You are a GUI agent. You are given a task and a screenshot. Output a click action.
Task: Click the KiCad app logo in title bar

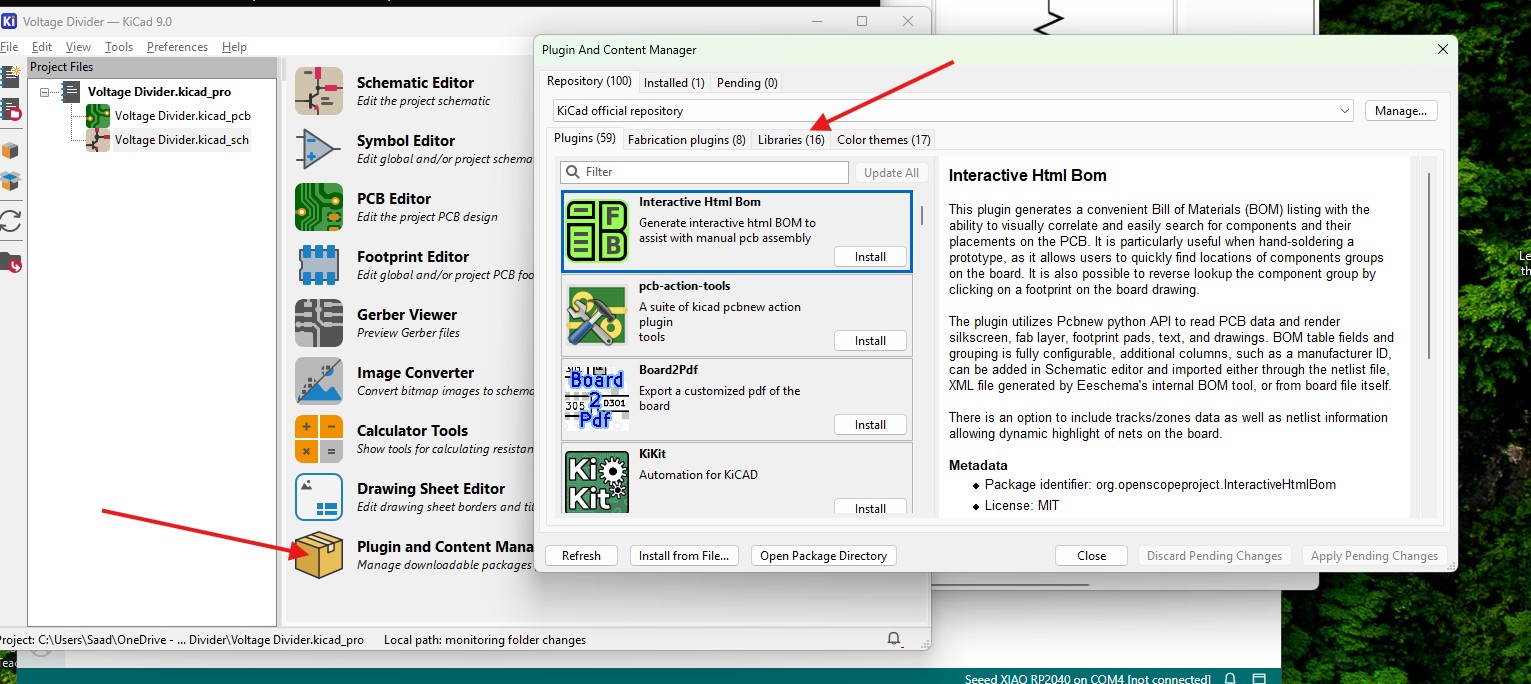[9, 21]
